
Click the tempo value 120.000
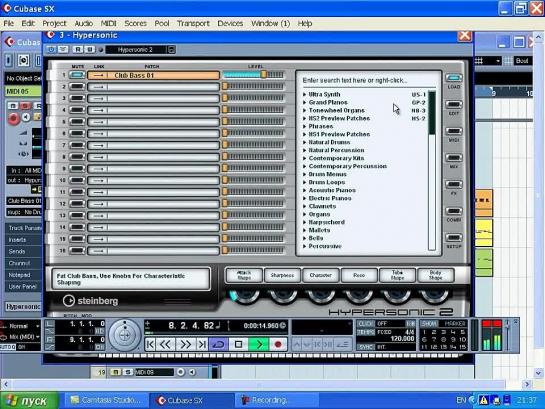(402, 338)
